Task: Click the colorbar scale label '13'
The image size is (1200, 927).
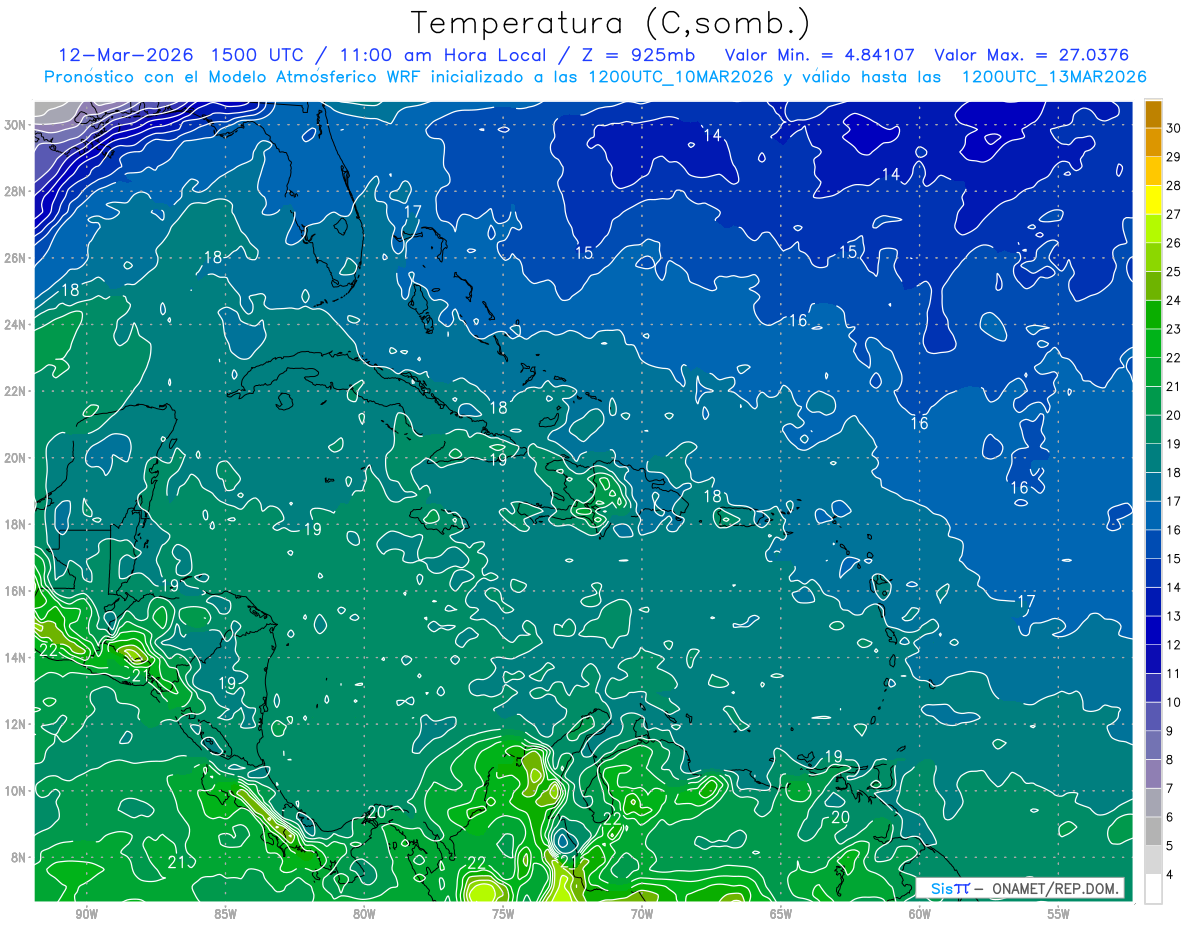Action: pyautogui.click(x=1173, y=616)
